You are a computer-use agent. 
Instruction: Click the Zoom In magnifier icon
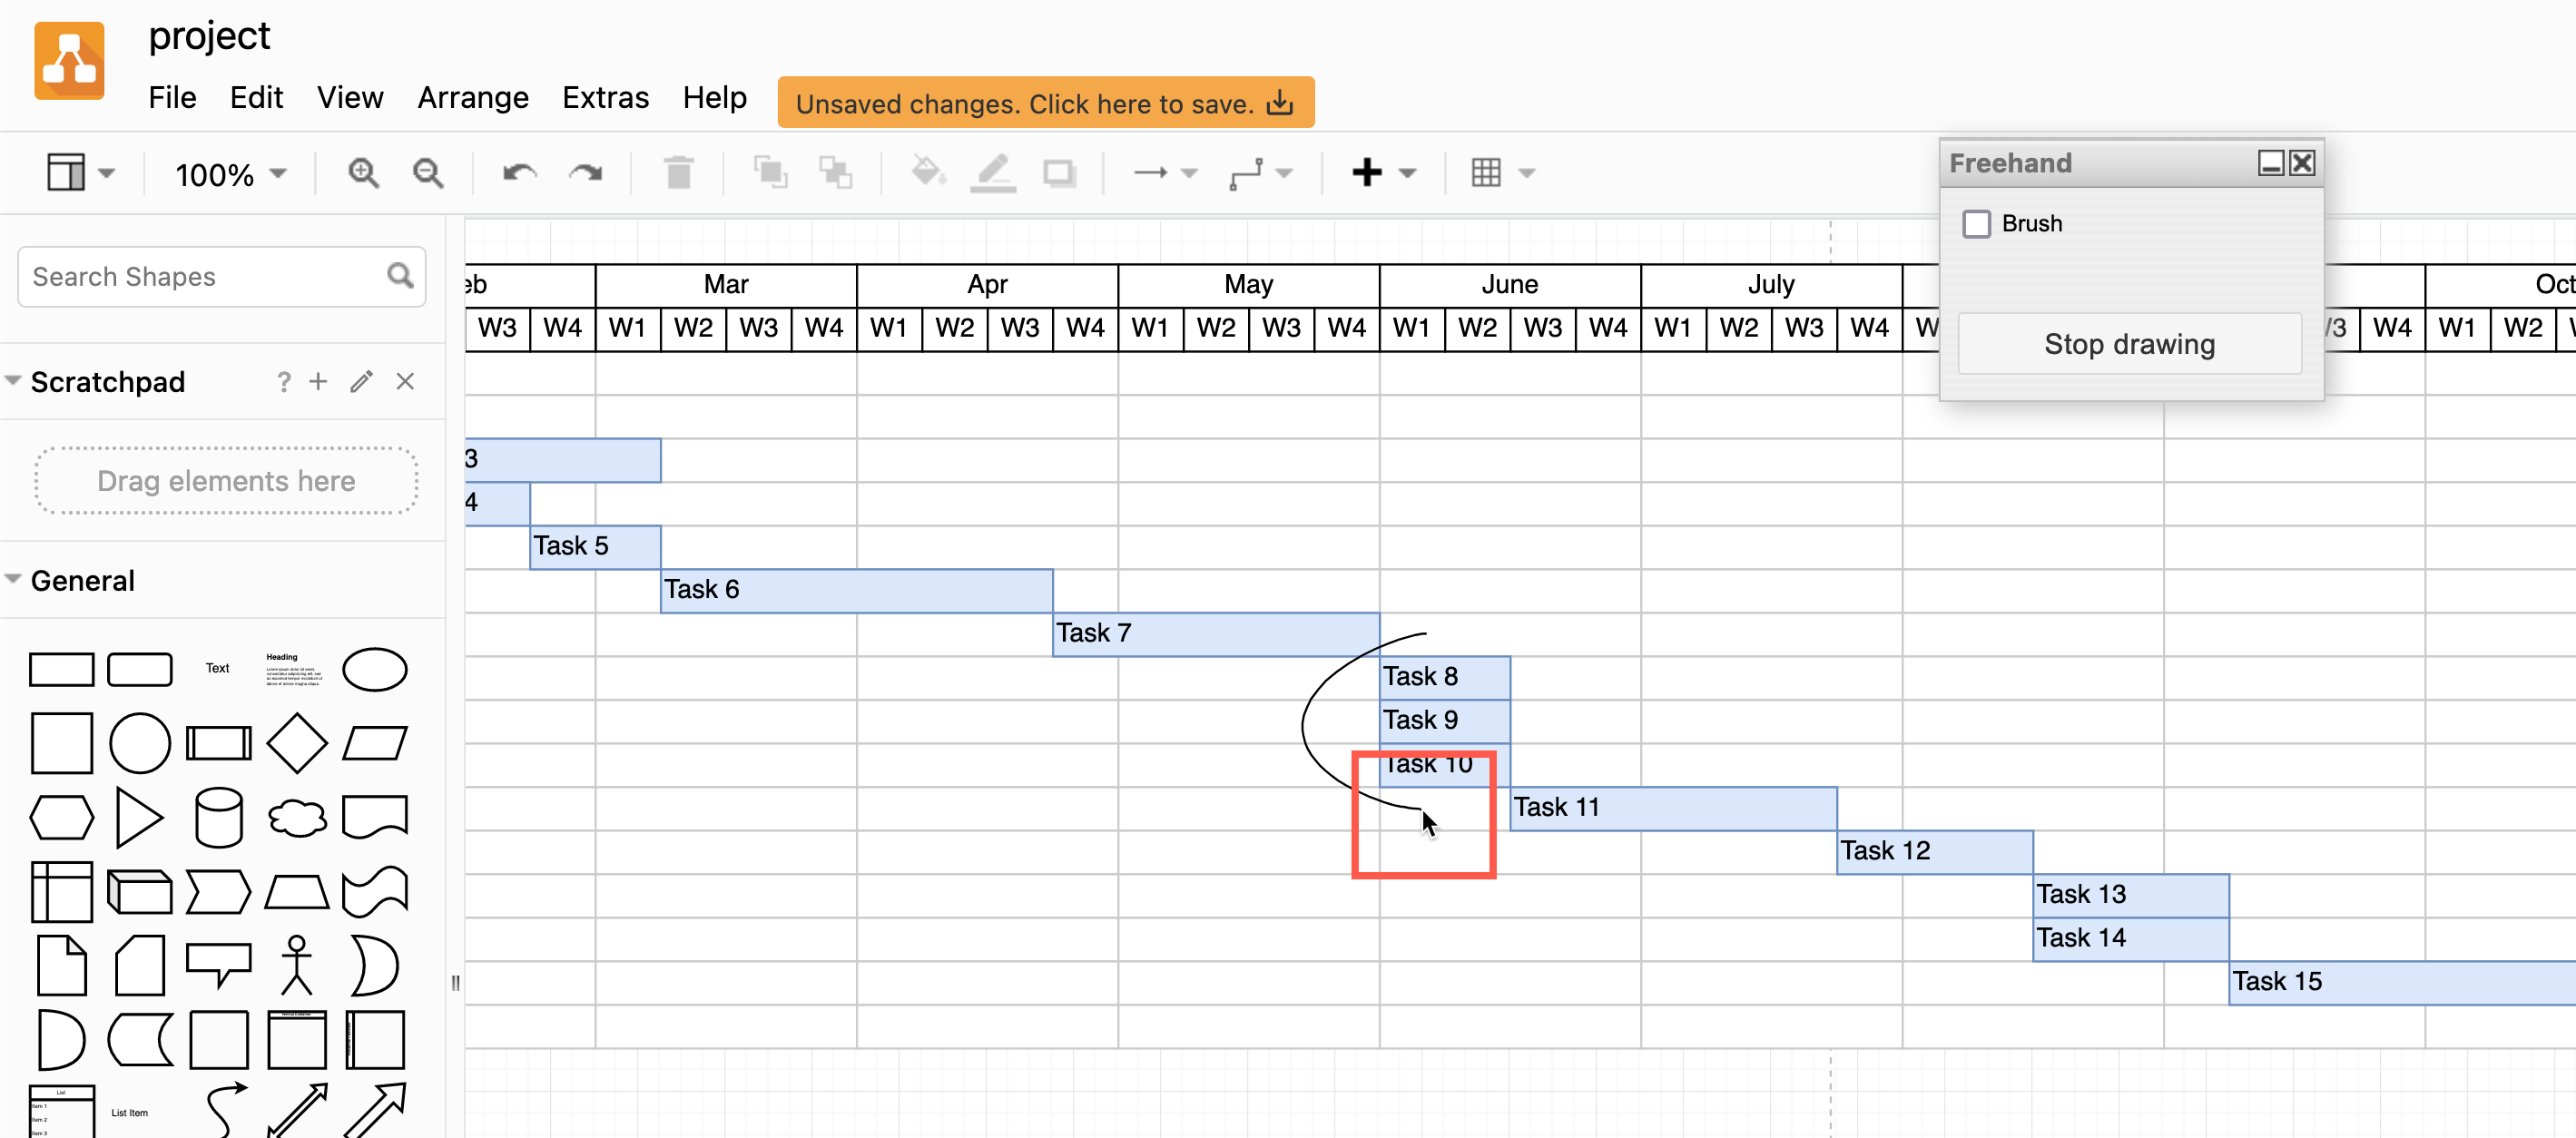point(362,173)
